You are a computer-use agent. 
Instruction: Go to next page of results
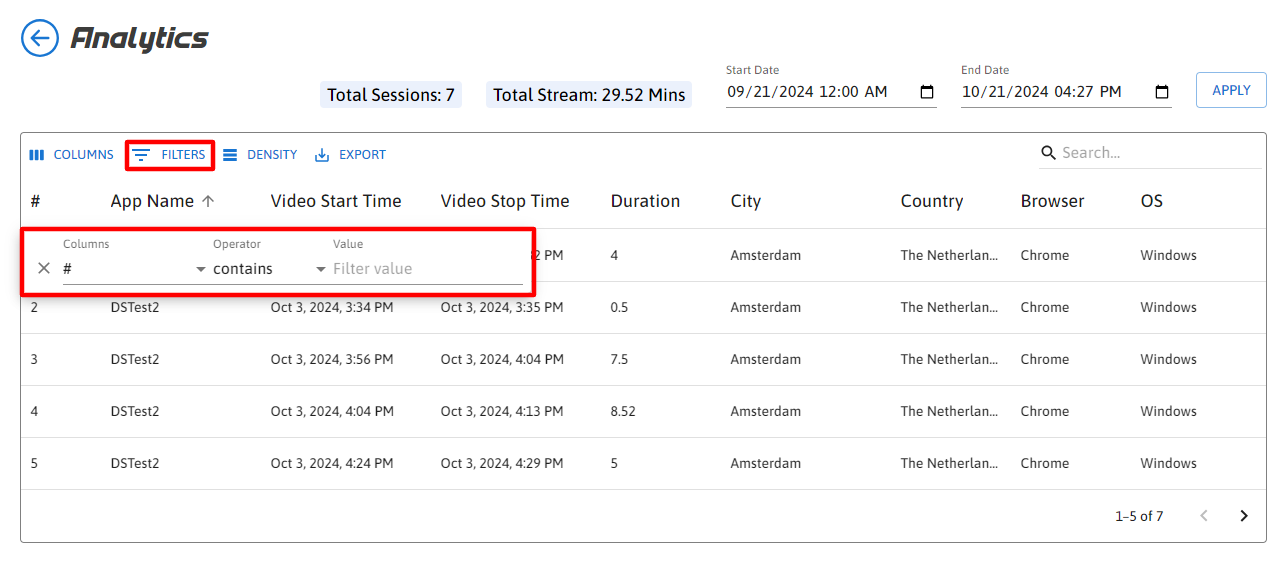1244,516
